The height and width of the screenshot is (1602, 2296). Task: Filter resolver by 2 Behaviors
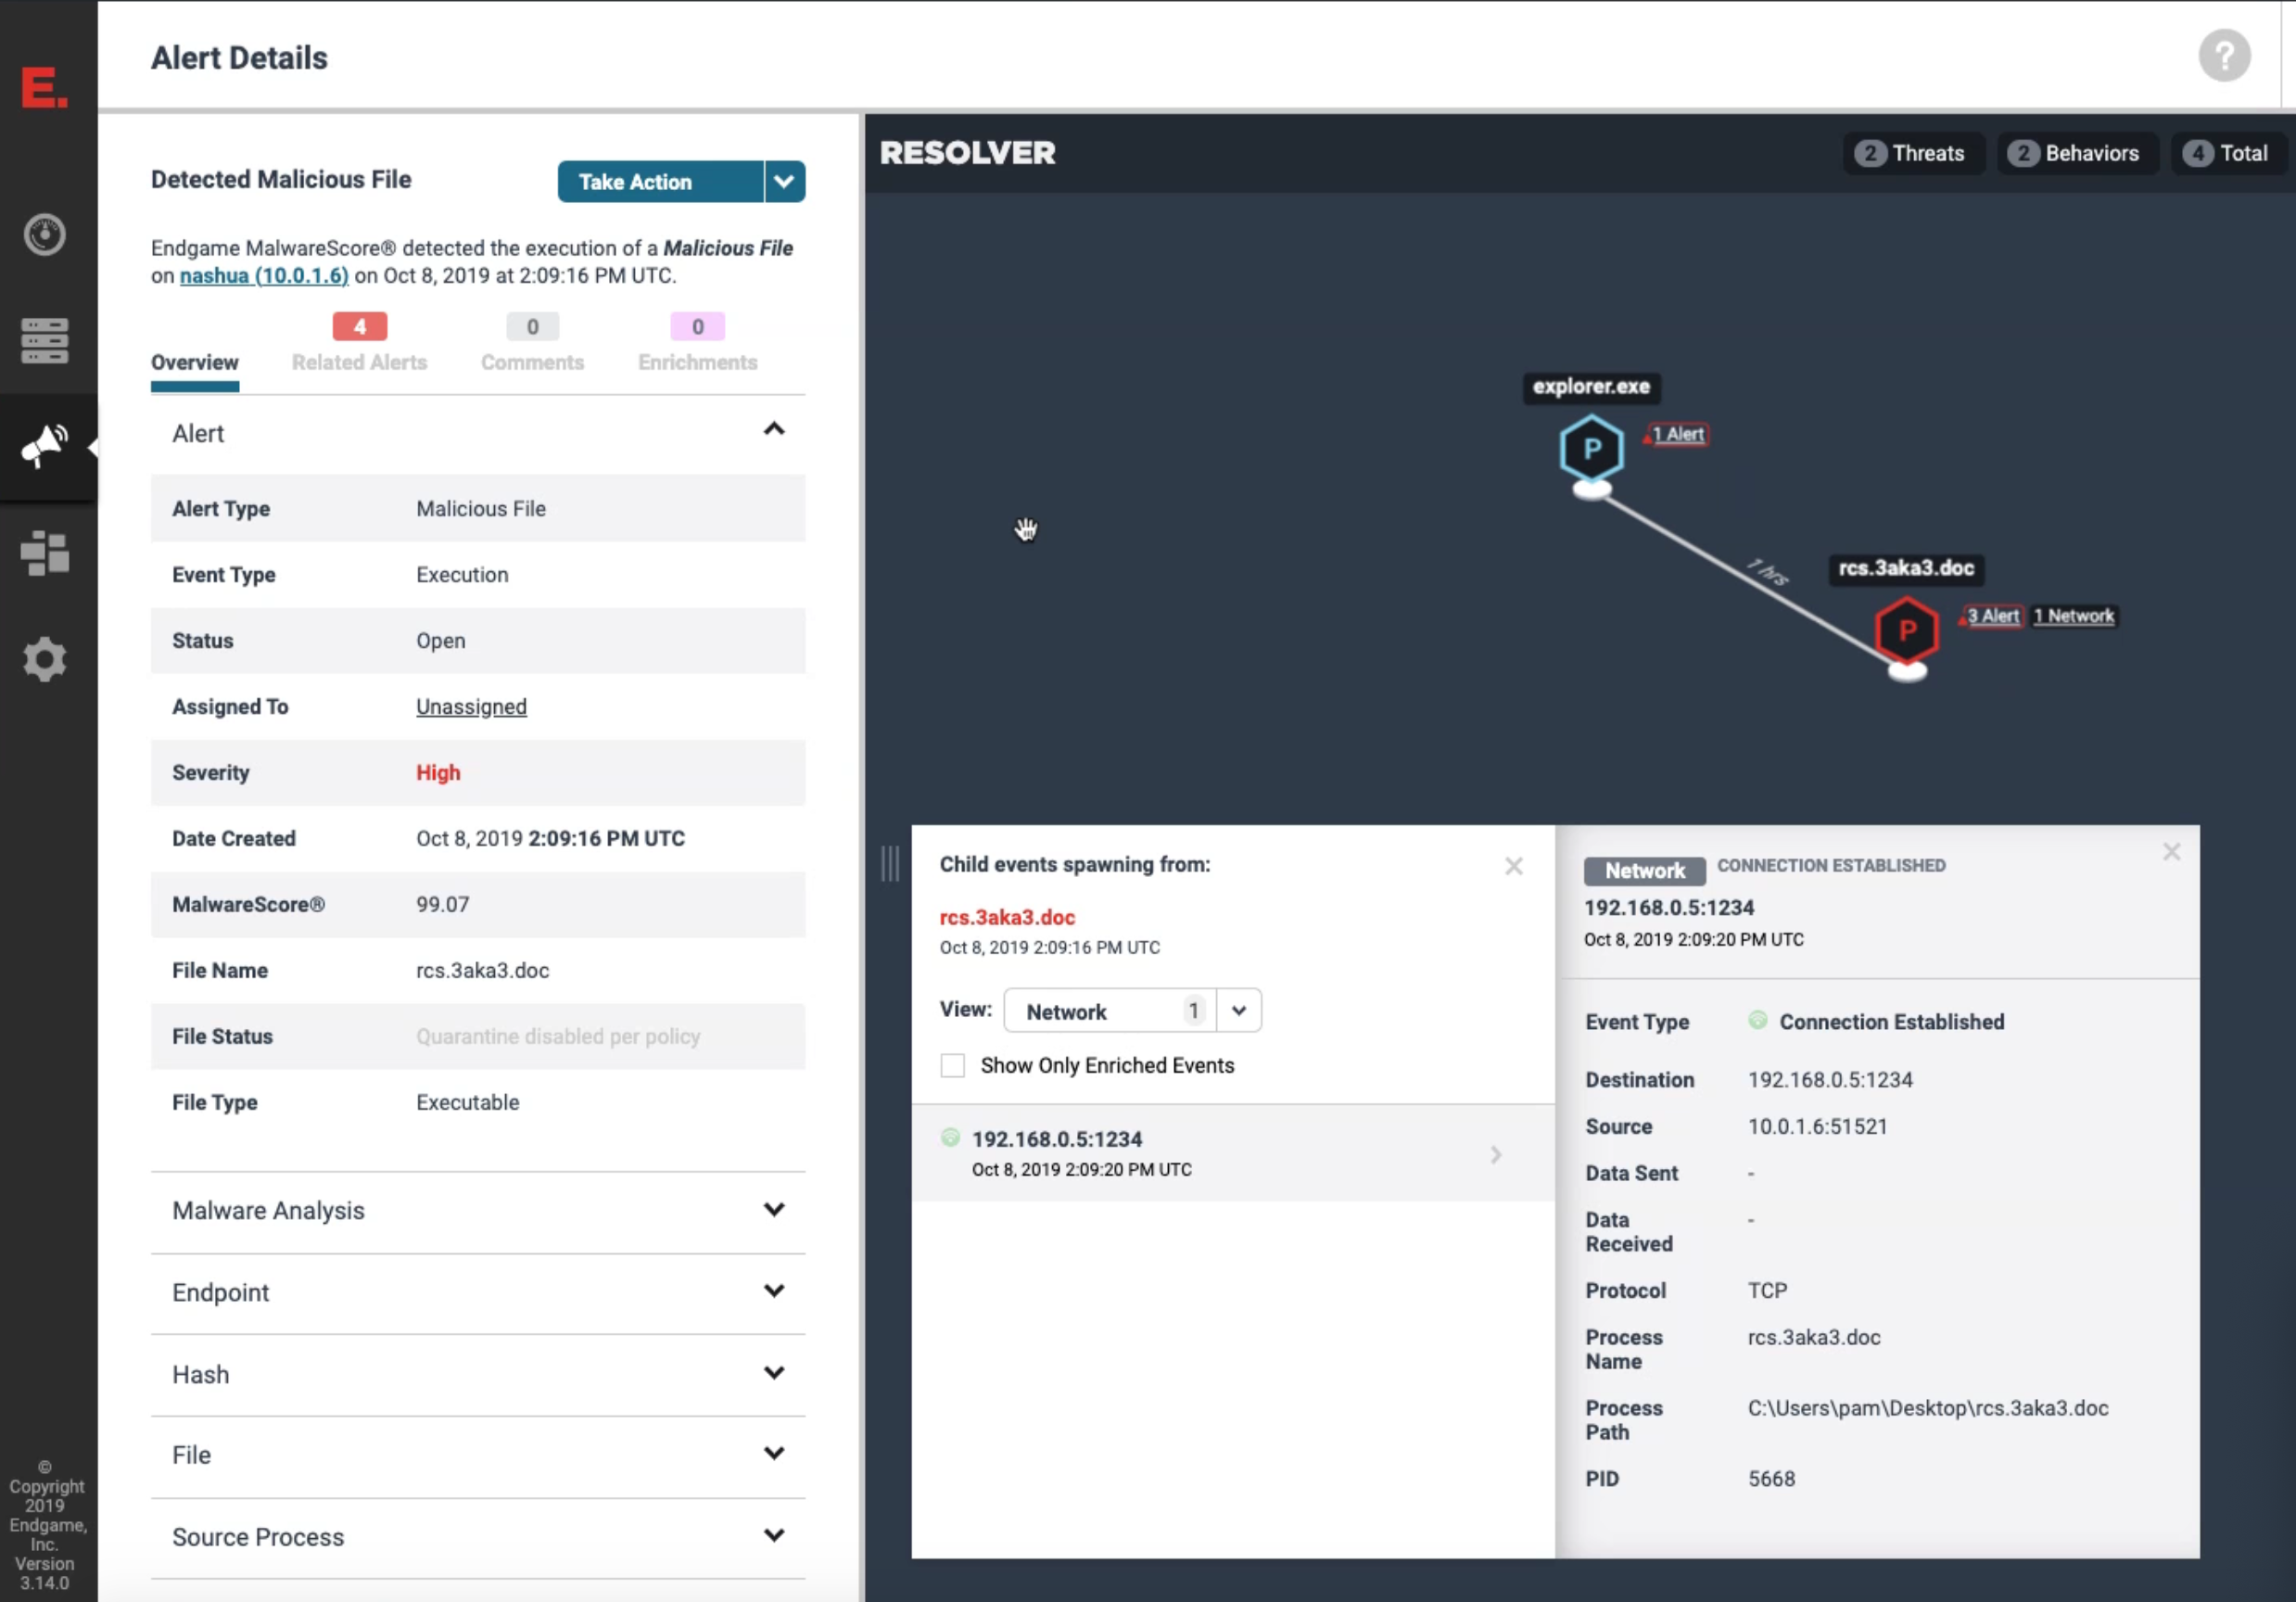(2076, 154)
